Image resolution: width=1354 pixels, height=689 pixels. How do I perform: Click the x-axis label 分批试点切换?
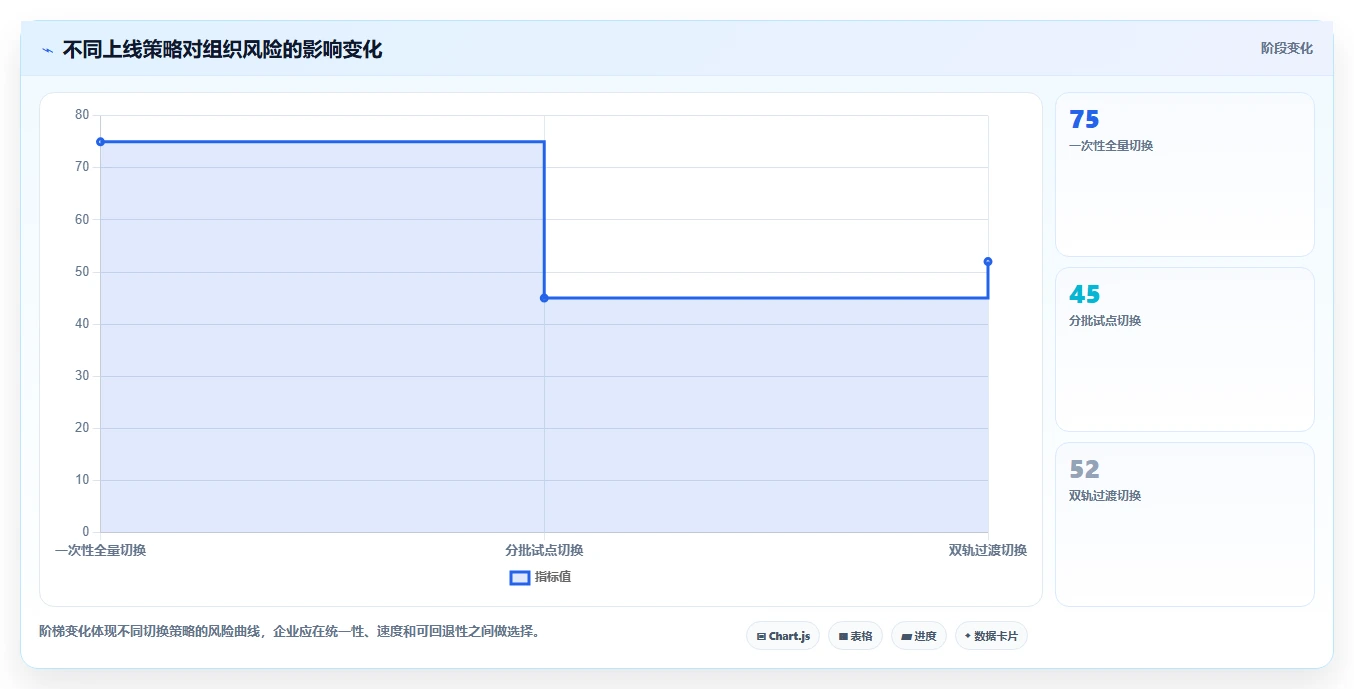coord(544,550)
